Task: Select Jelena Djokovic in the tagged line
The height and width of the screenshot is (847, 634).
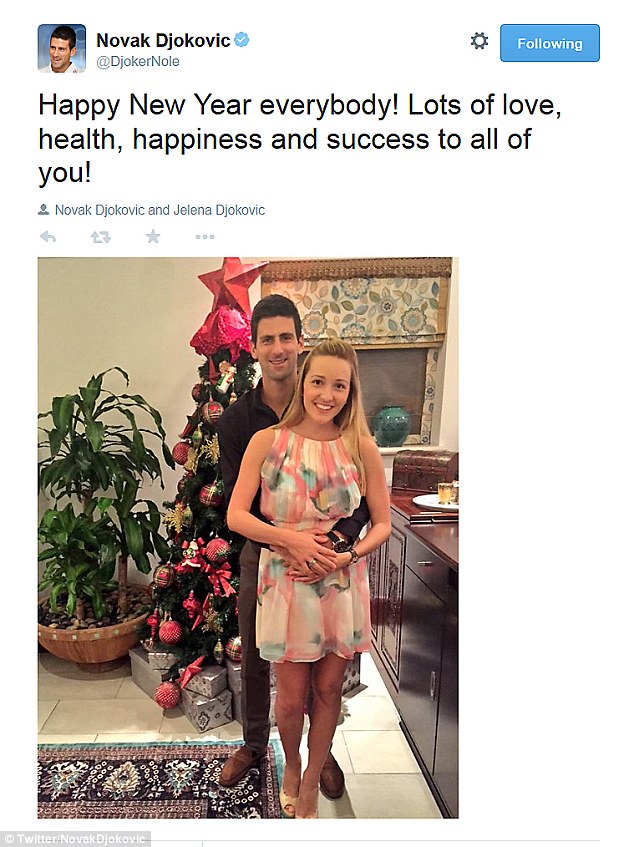Action: click(x=219, y=210)
